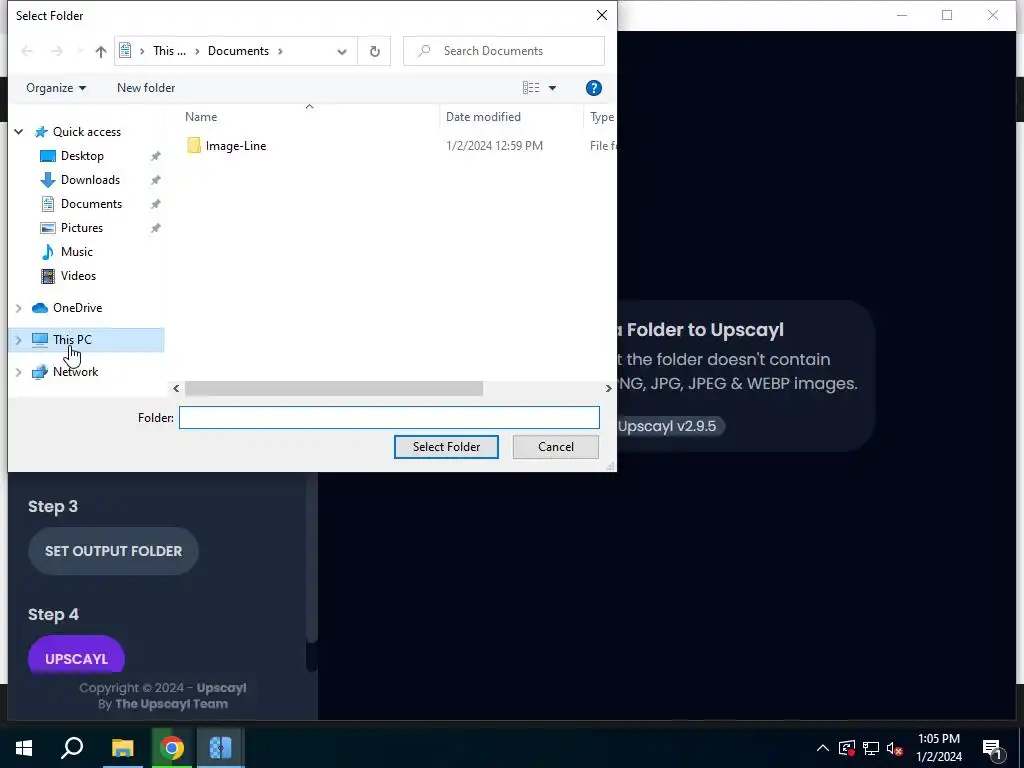Unpin Desktop using its pin icon
1024x768 pixels.
[x=155, y=156]
